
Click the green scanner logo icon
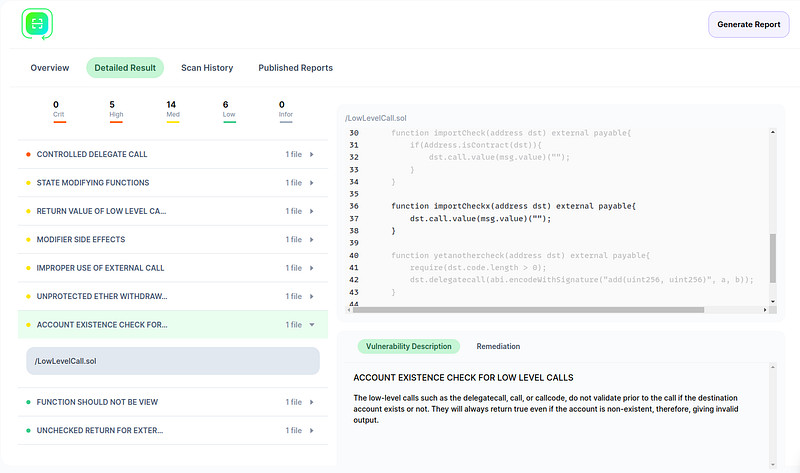coord(37,24)
